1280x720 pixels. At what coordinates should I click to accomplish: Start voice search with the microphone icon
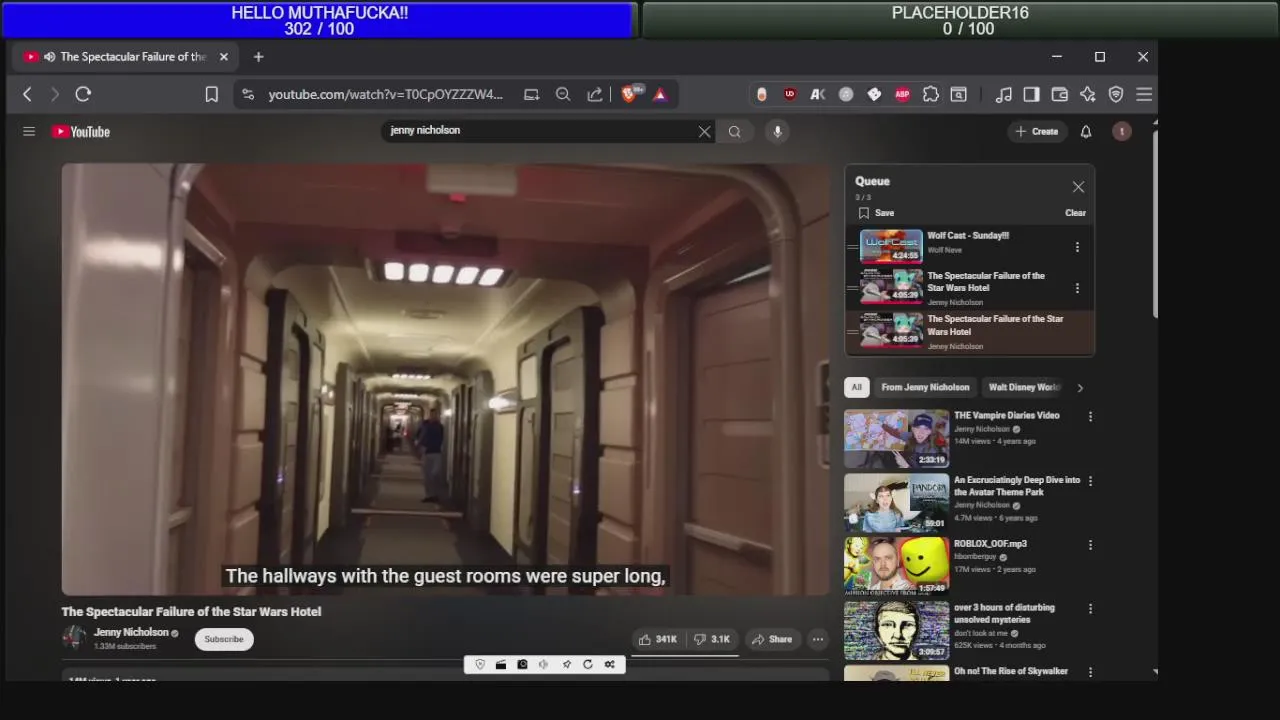[777, 131]
